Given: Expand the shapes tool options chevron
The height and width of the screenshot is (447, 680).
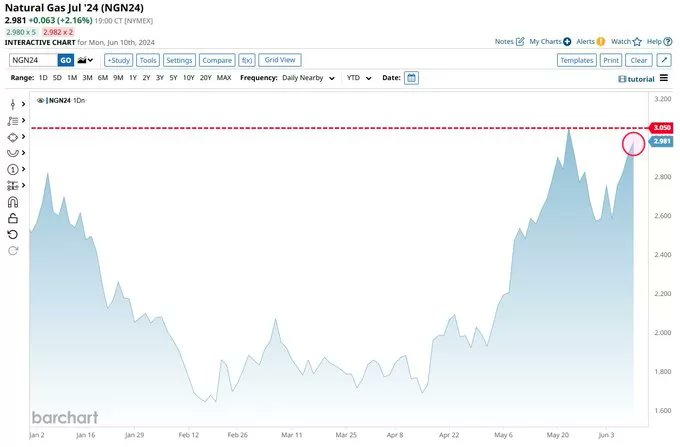Looking at the screenshot, I should pos(23,137).
